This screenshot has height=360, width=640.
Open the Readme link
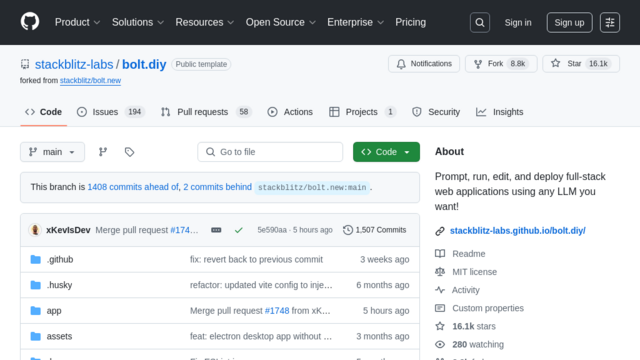point(469,254)
